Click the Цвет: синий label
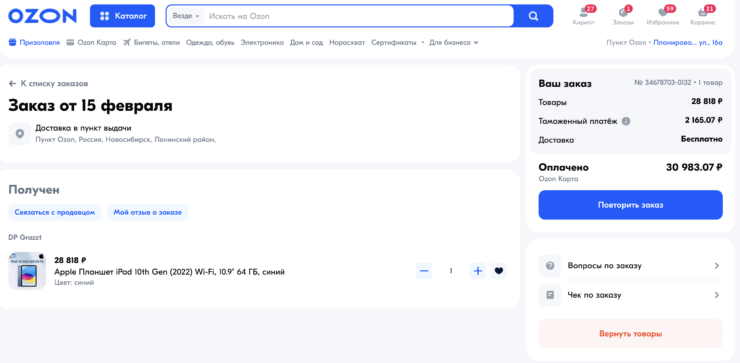This screenshot has height=363, width=740. pyautogui.click(x=74, y=282)
